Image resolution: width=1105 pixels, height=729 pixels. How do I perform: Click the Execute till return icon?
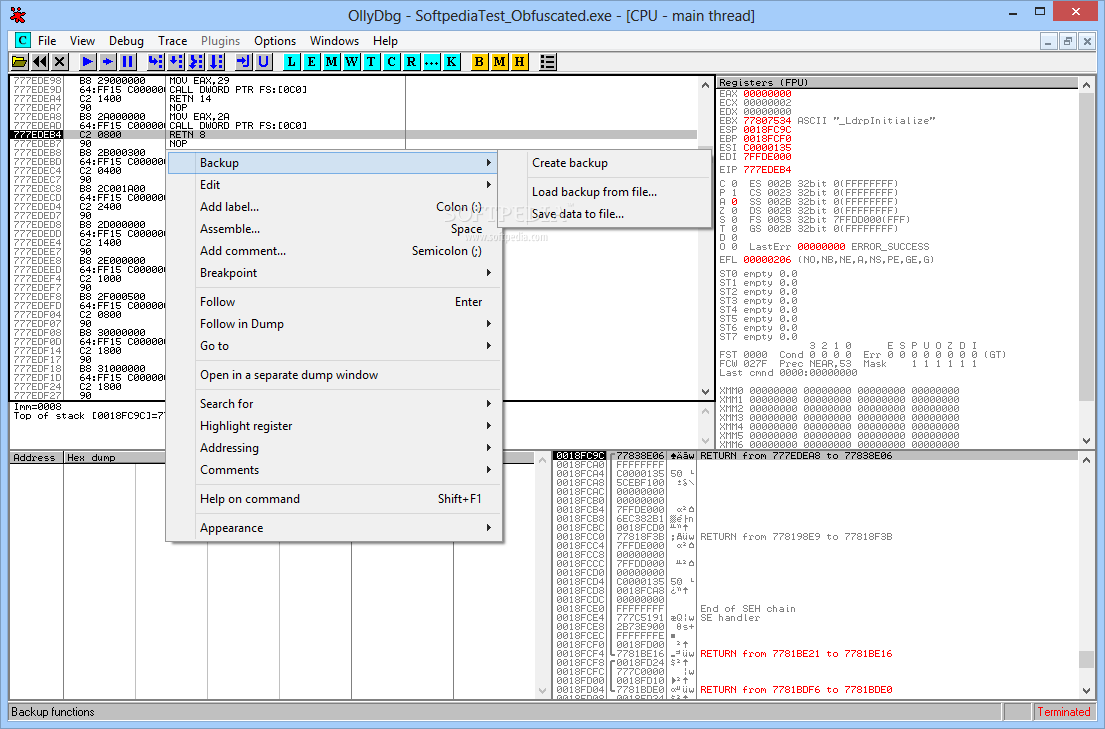click(x=243, y=62)
